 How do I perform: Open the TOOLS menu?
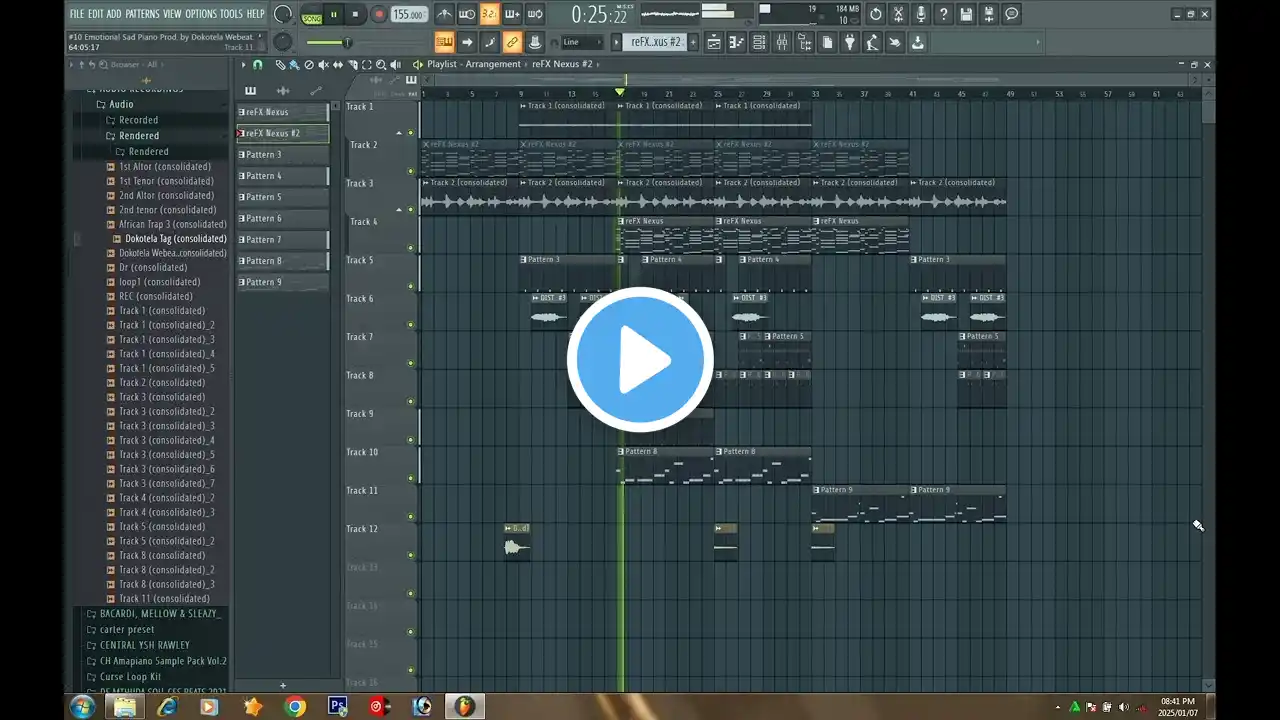[231, 14]
